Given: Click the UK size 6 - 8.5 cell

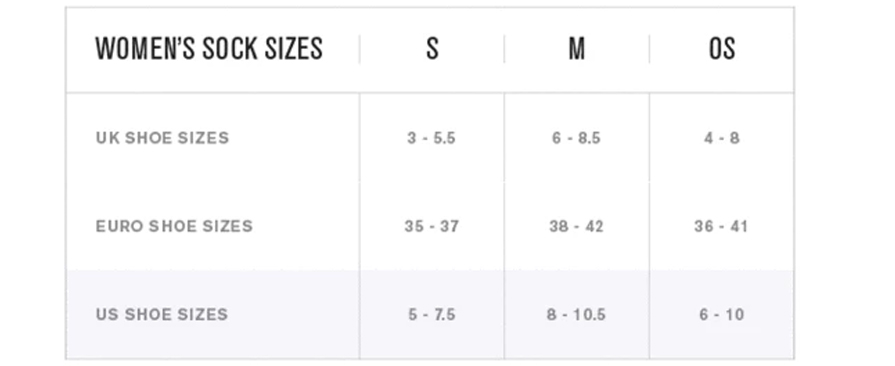Looking at the screenshot, I should pos(576,138).
